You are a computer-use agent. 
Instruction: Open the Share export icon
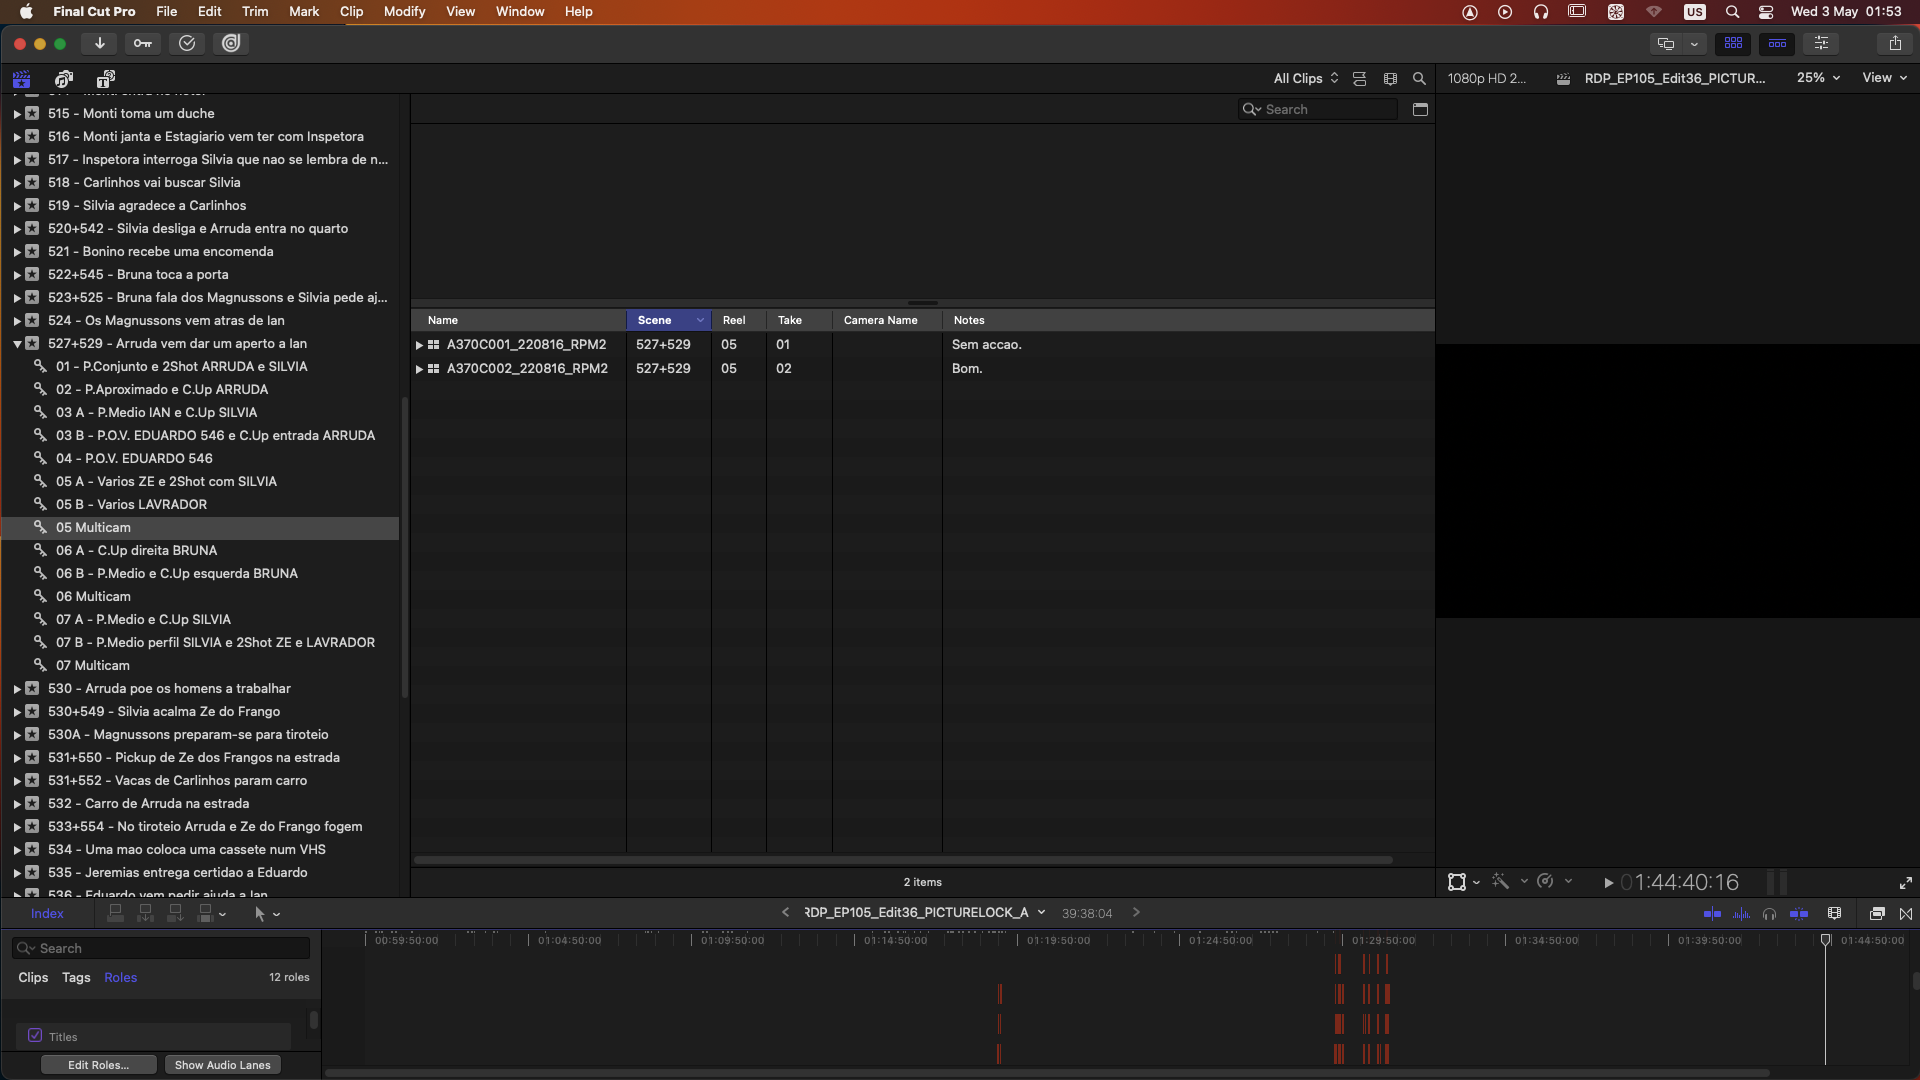1894,43
